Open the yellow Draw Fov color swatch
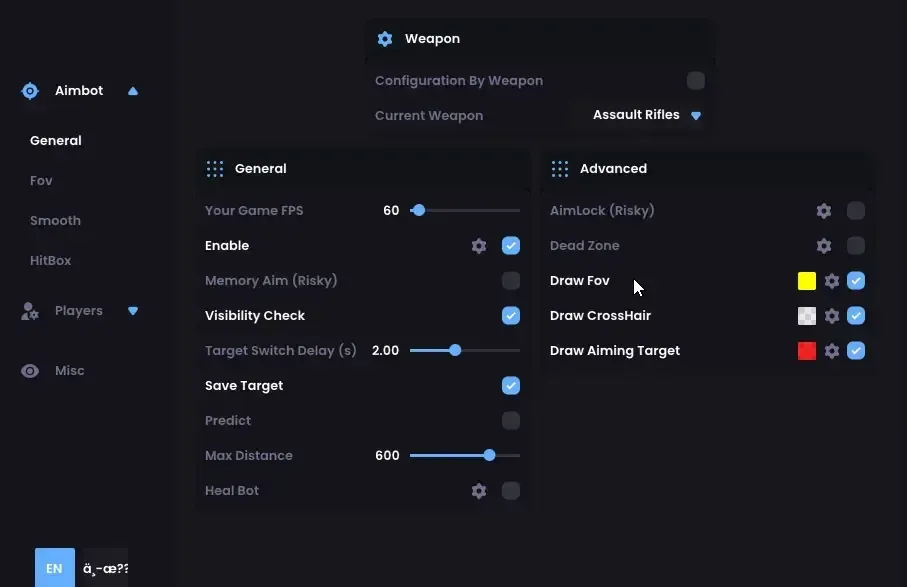This screenshot has height=587, width=907. point(807,281)
